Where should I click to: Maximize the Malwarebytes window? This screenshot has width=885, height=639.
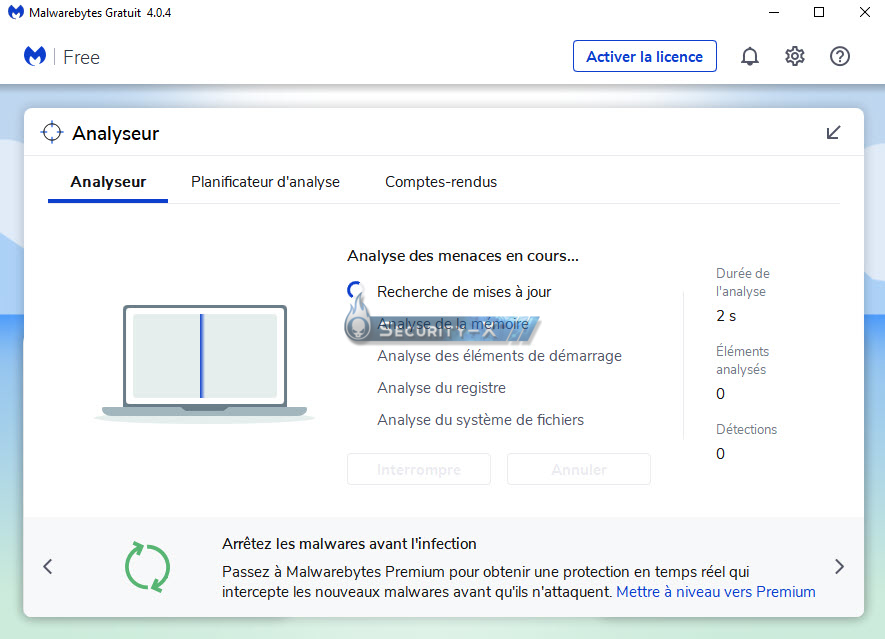click(x=819, y=12)
